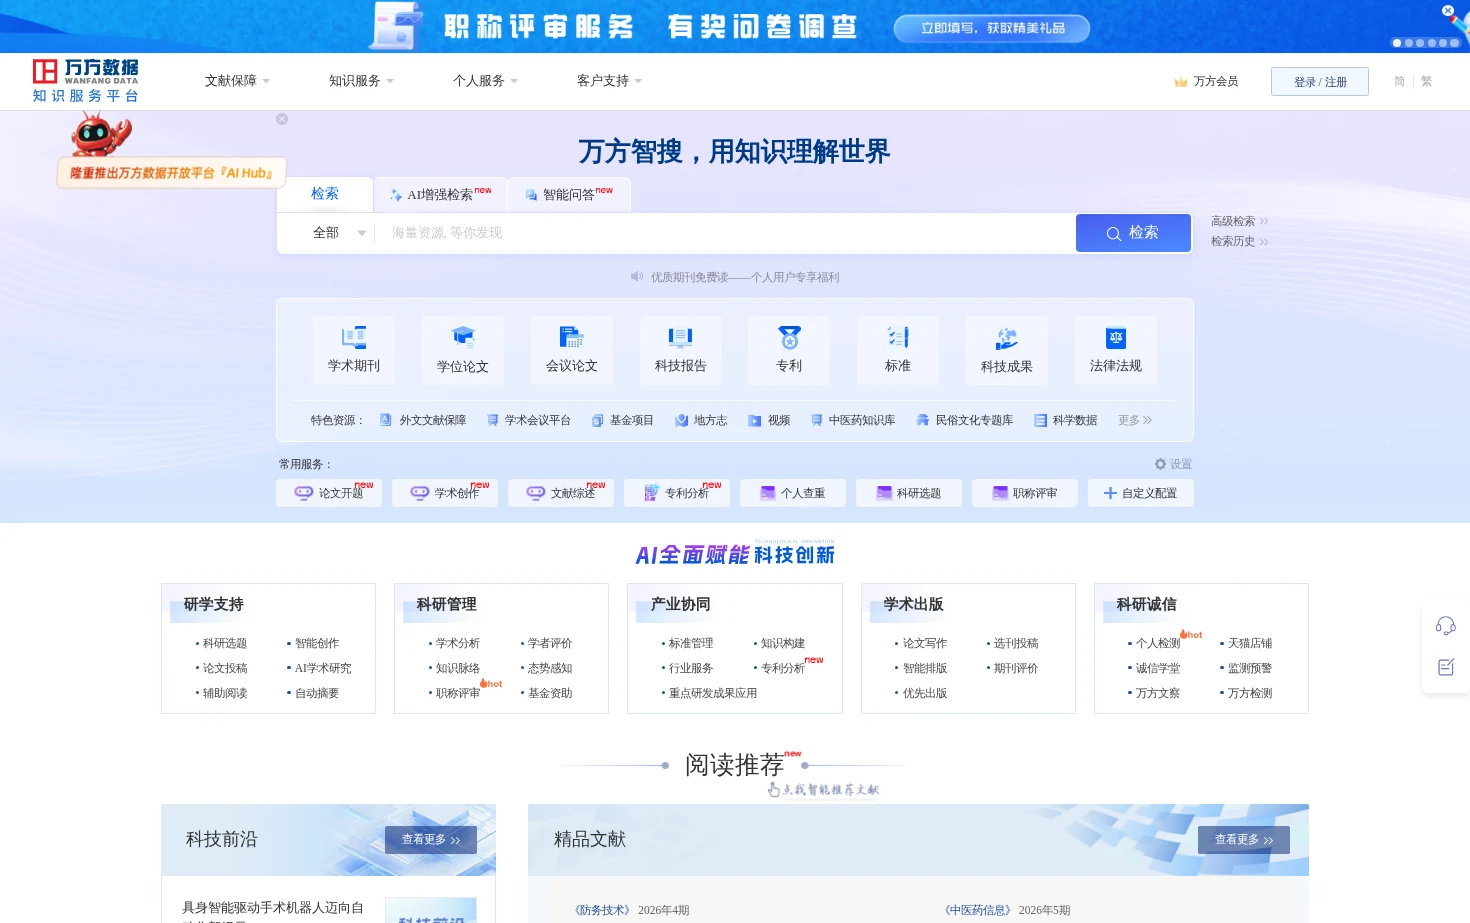This screenshot has width=1470, height=923.
Task: Open 职称评审 service shortcut
Action: pos(1025,493)
